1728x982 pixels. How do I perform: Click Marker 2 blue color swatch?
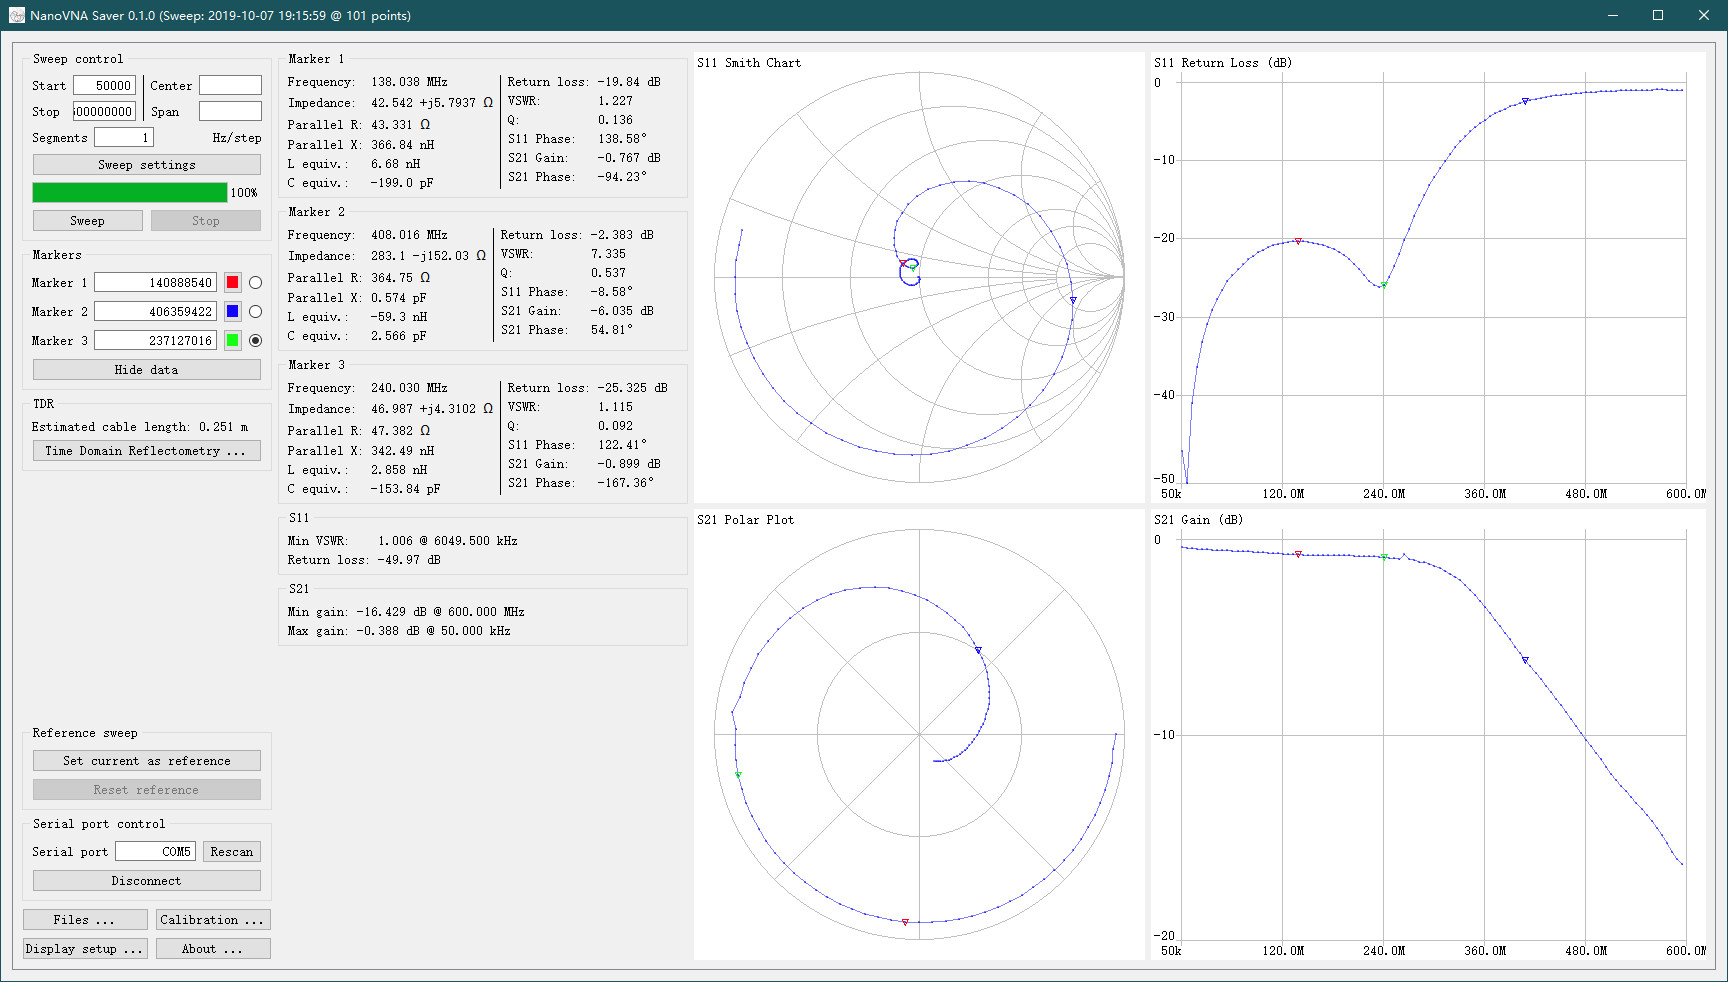pyautogui.click(x=232, y=312)
